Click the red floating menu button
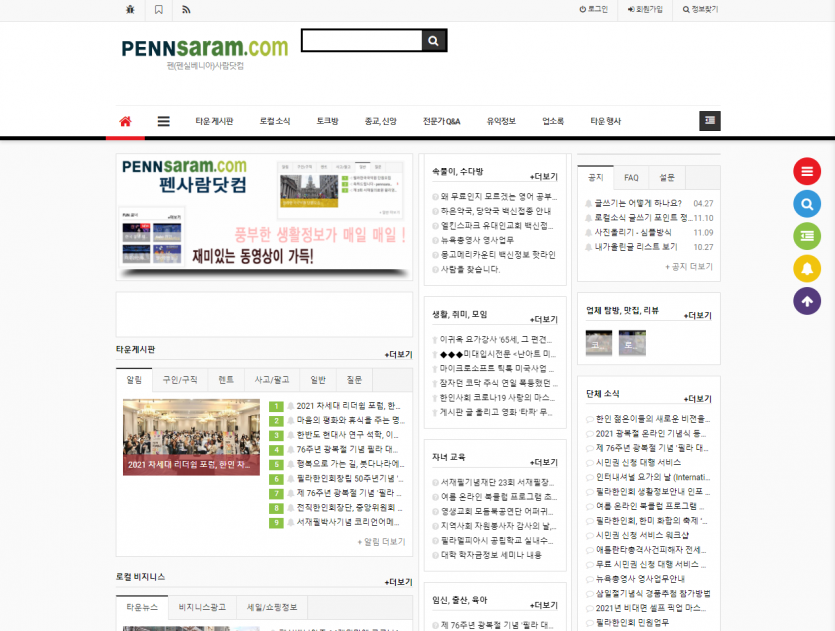This screenshot has width=835, height=631. [807, 171]
